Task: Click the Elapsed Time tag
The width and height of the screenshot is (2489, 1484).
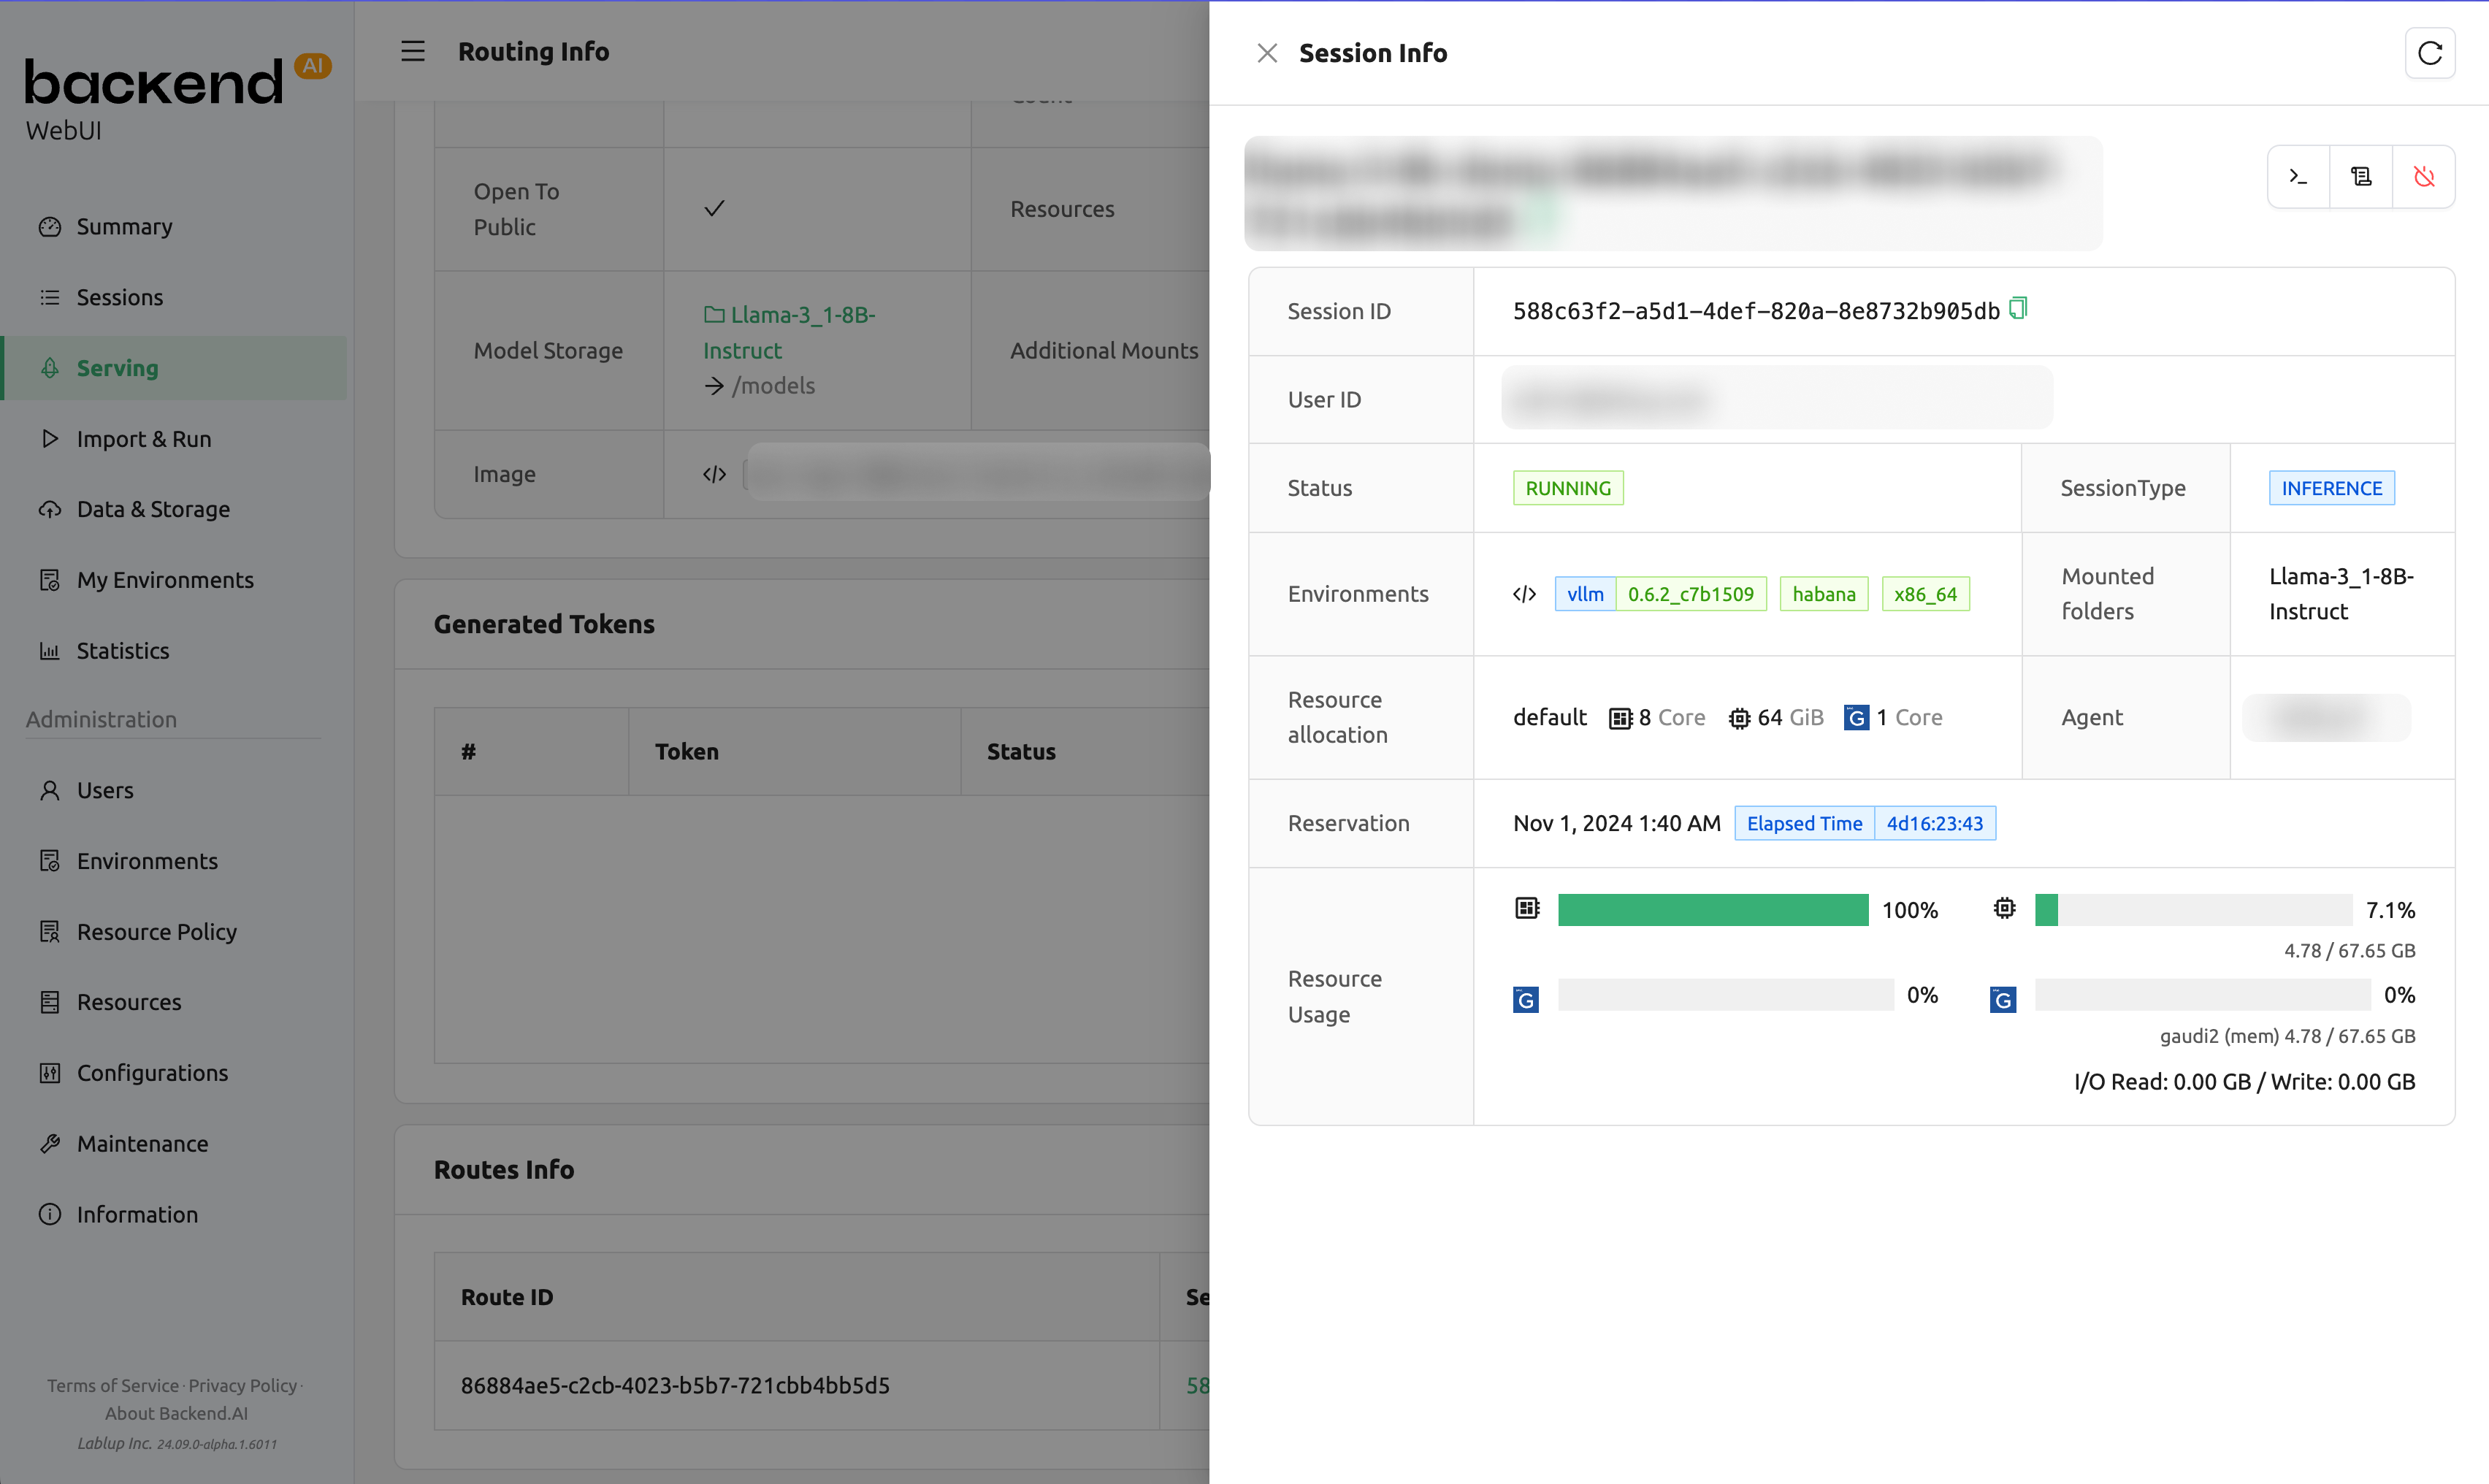Action: coord(1804,823)
